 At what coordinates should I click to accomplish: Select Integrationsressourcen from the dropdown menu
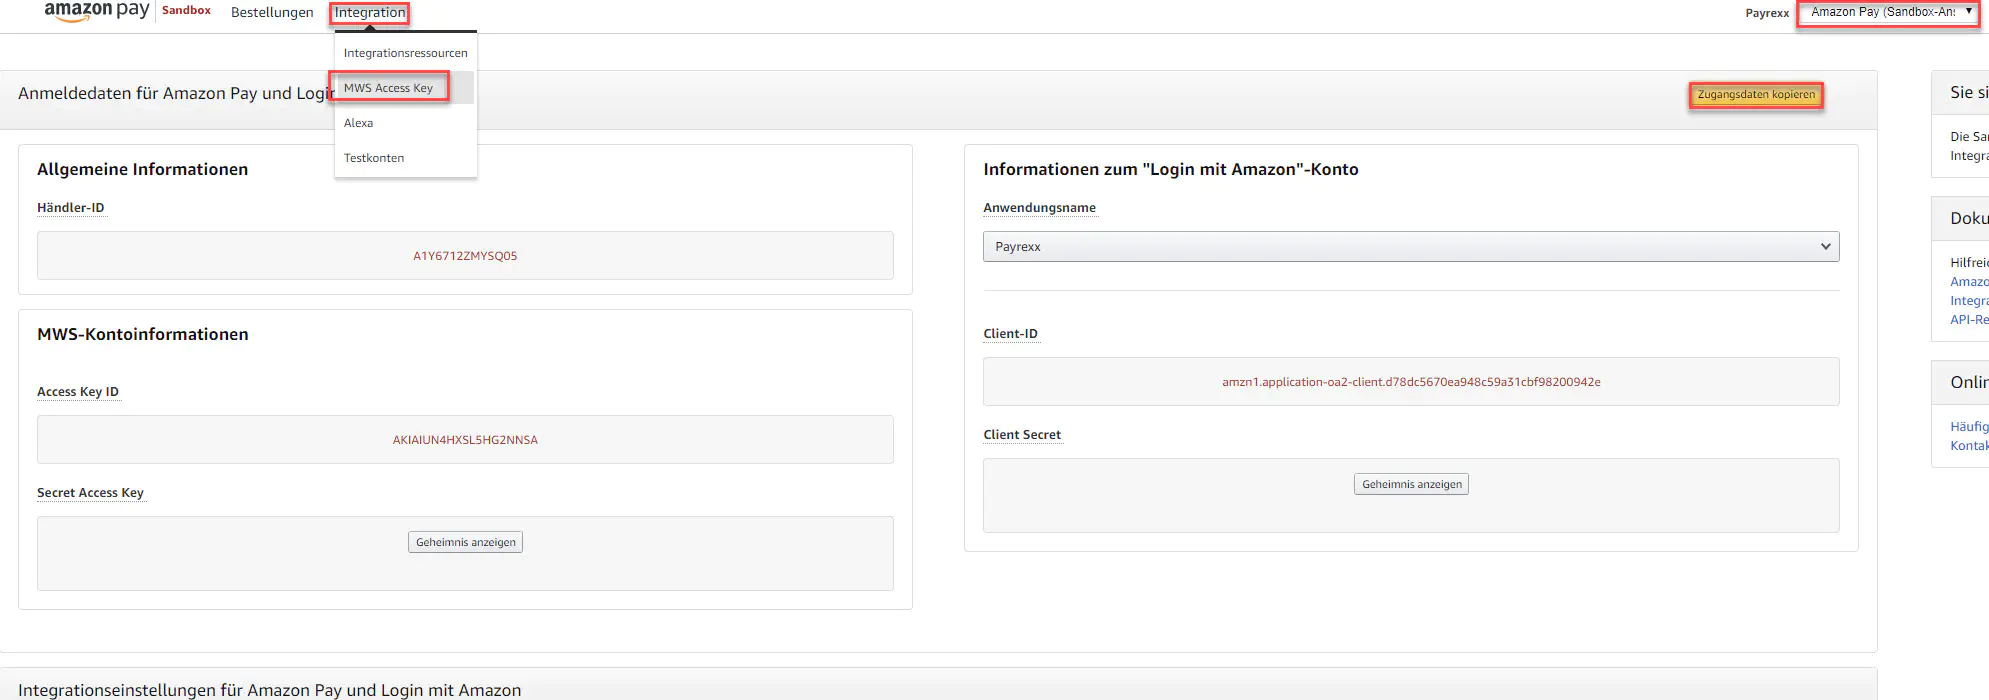405,53
